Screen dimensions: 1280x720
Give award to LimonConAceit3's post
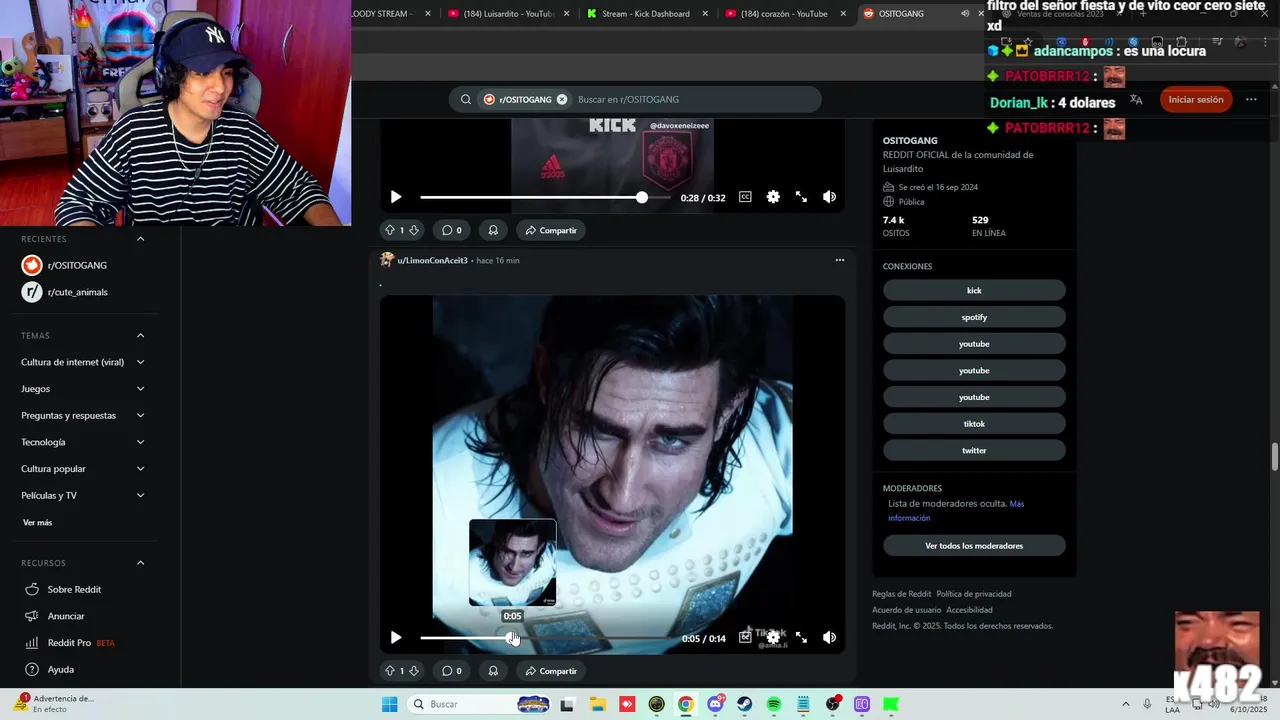[493, 671]
